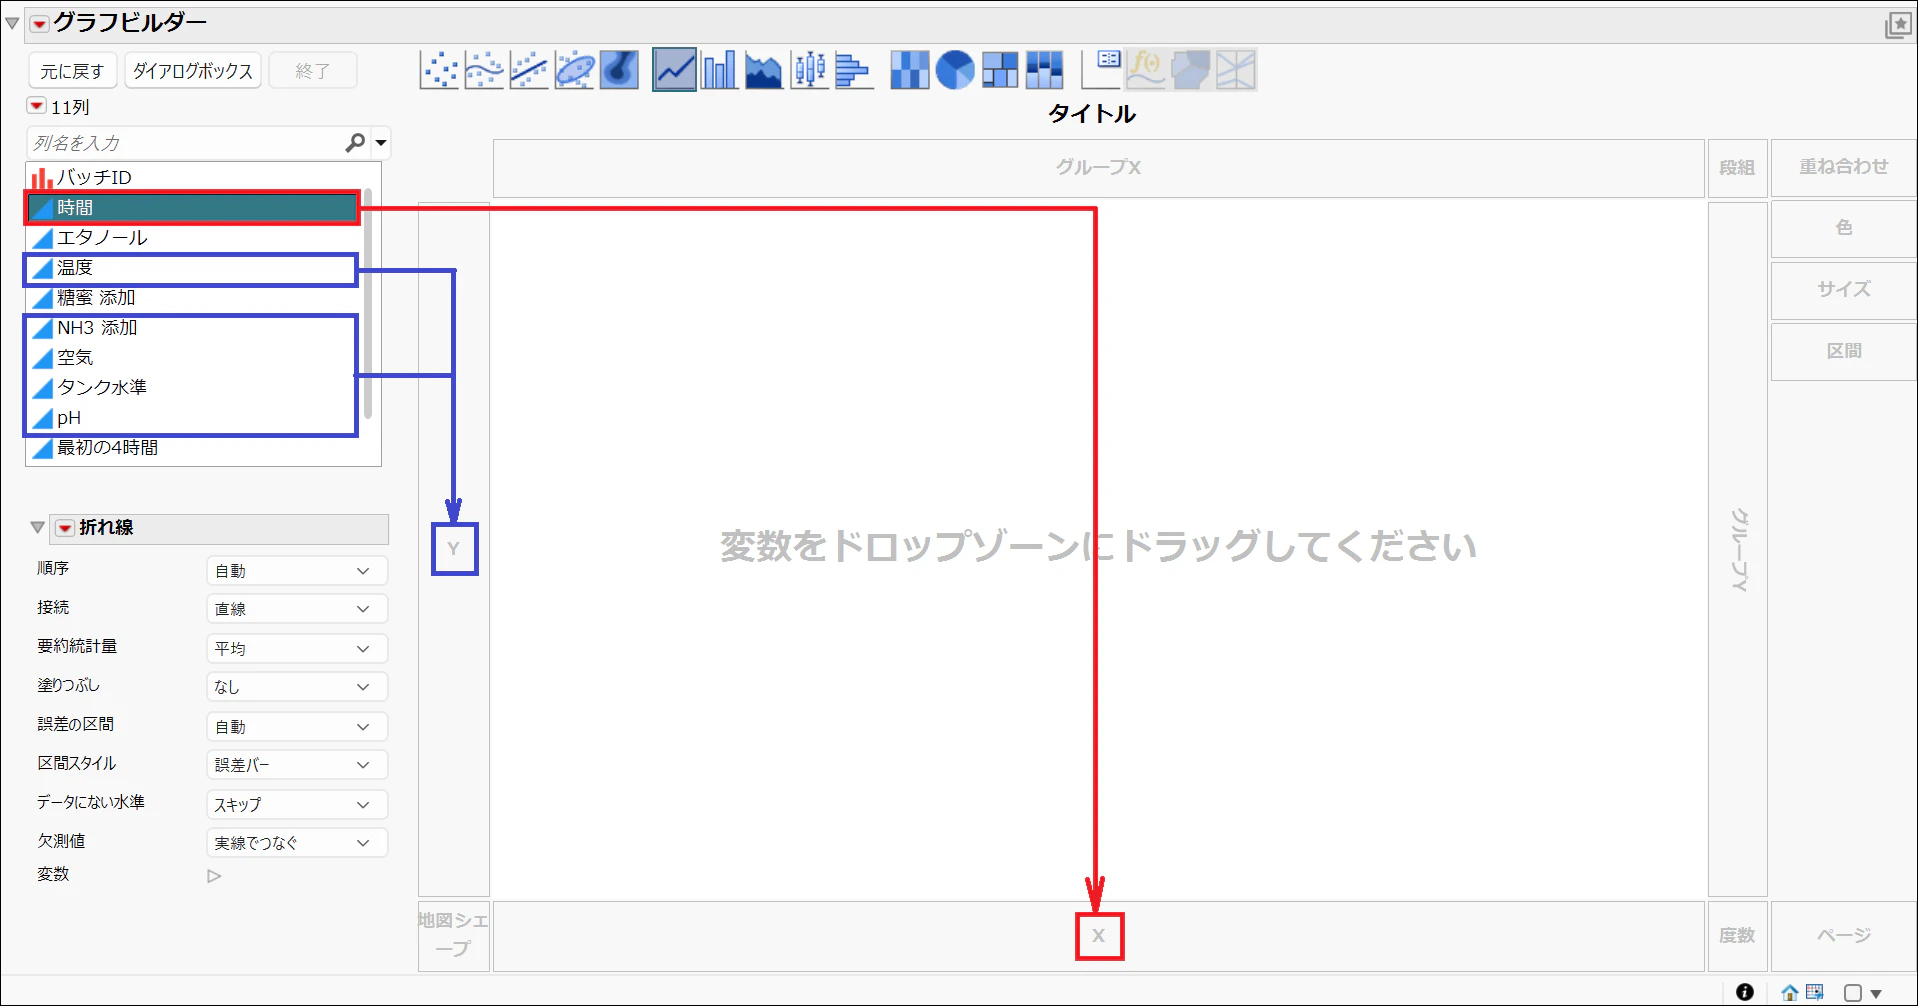This screenshot has width=1918, height=1006.
Task: Click the column list vertical scrollbar
Action: [368, 303]
